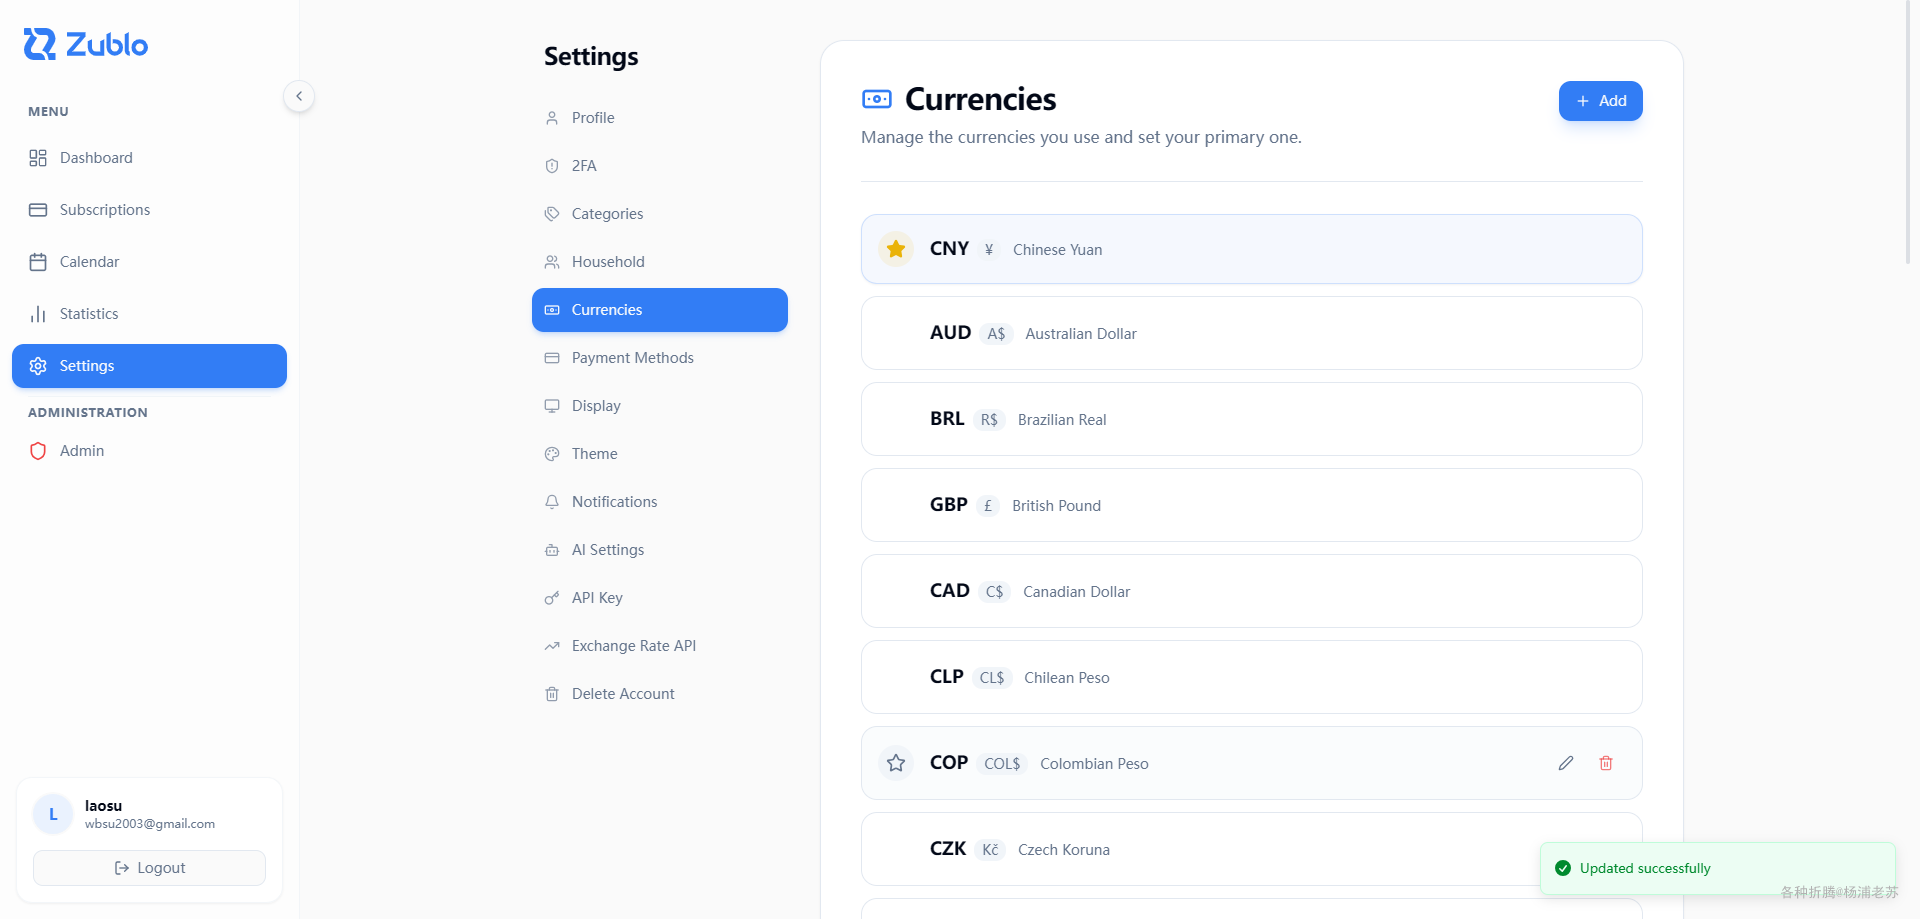
Task: Open the Admin shield icon
Action: (x=38, y=451)
